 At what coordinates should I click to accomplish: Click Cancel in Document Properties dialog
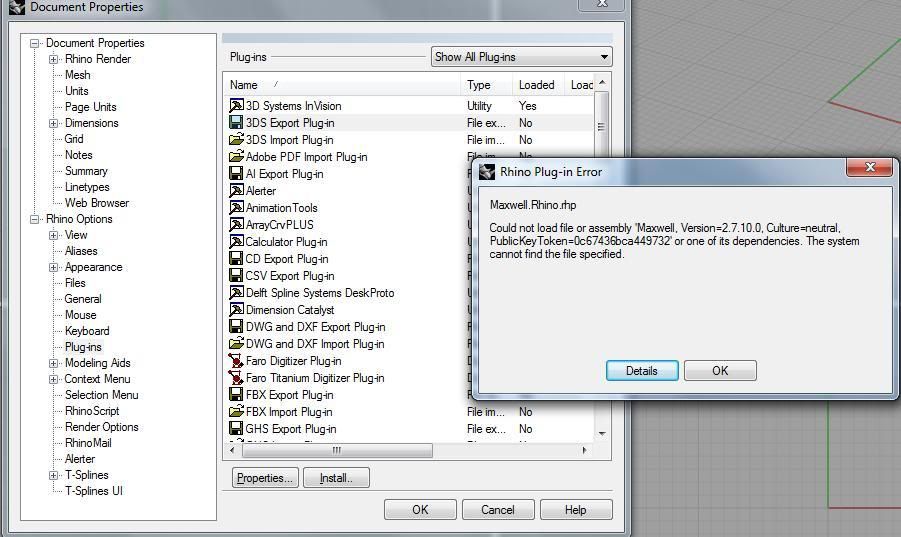pyautogui.click(x=498, y=509)
